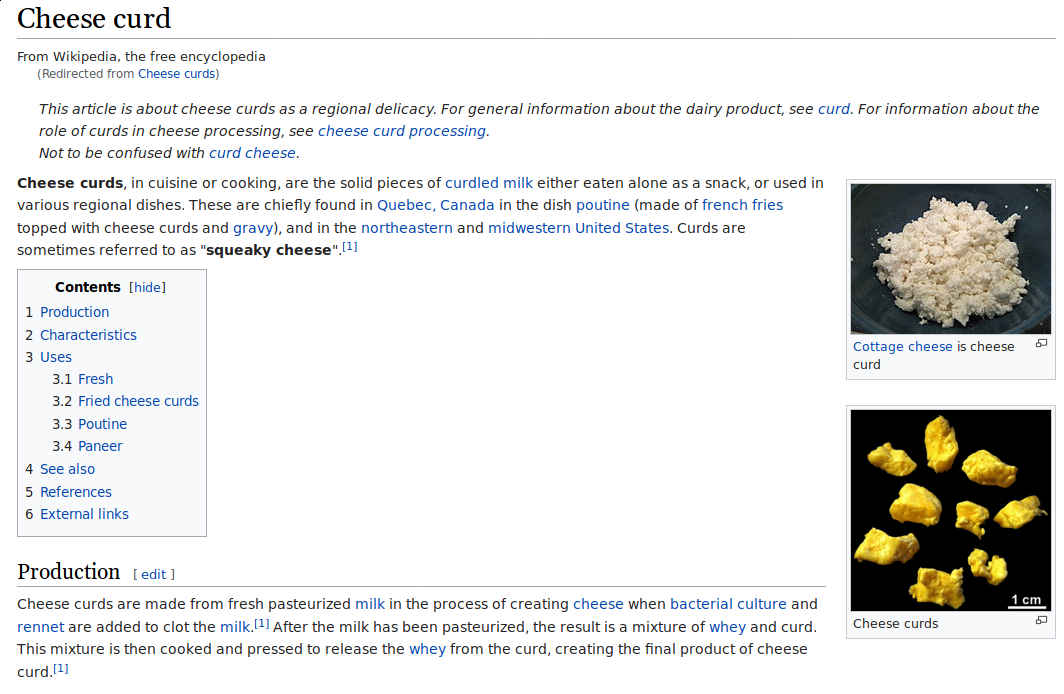The width and height of the screenshot is (1064, 694).
Task: Open cheese curd processing link
Action: 402,131
